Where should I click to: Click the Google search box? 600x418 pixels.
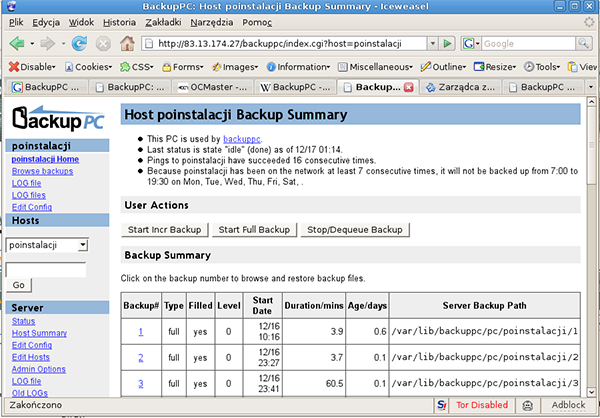[x=528, y=44]
